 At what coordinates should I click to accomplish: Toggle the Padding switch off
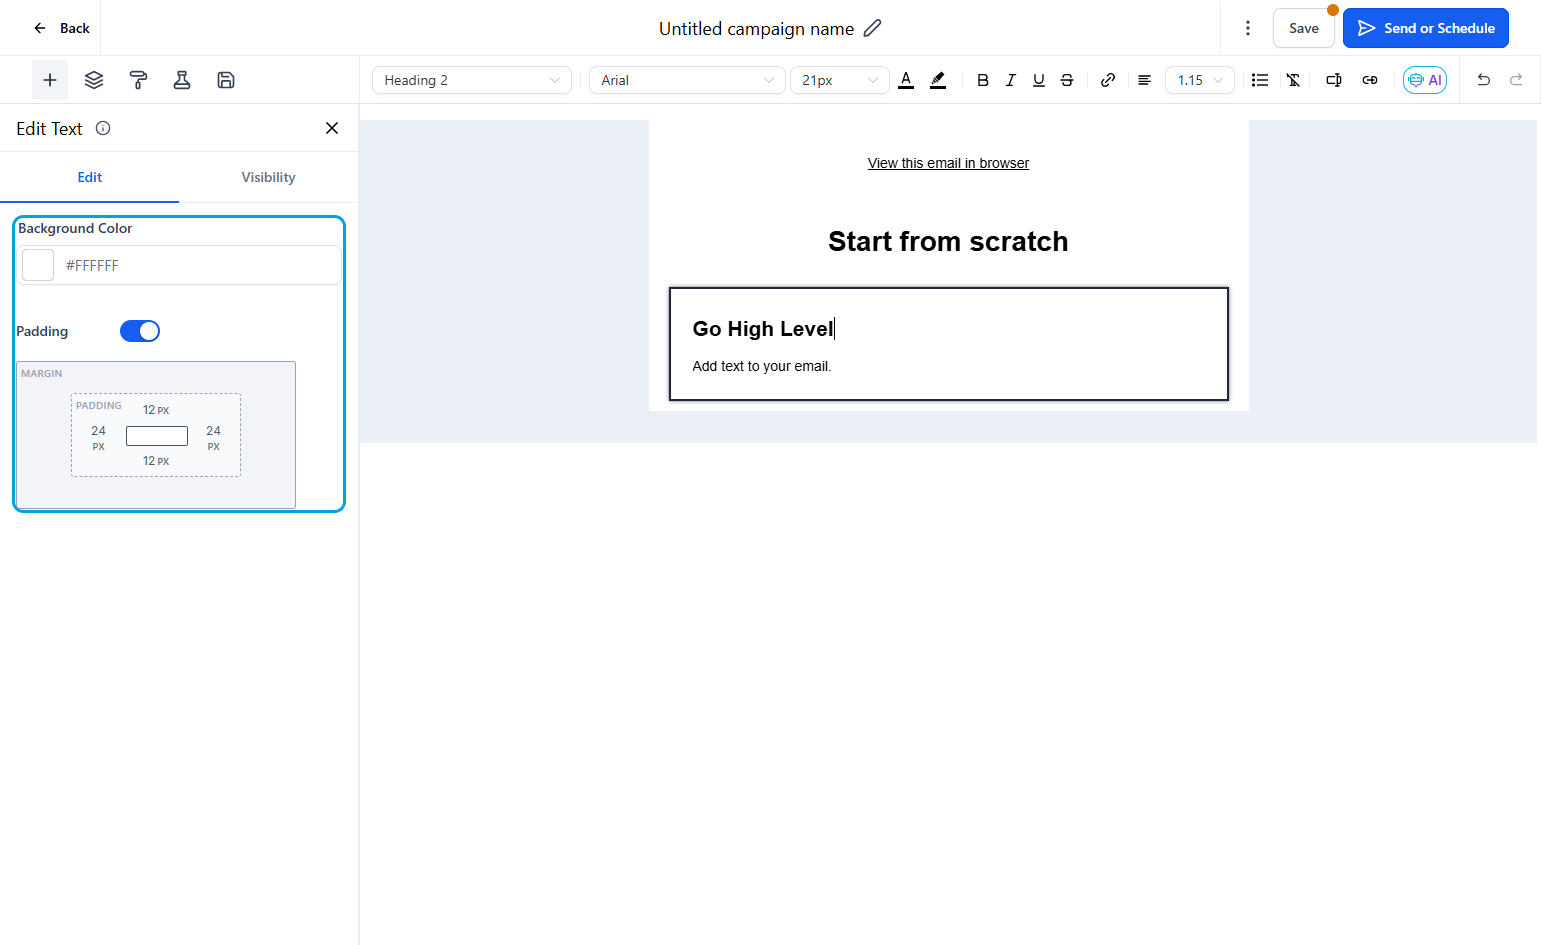[x=140, y=331]
